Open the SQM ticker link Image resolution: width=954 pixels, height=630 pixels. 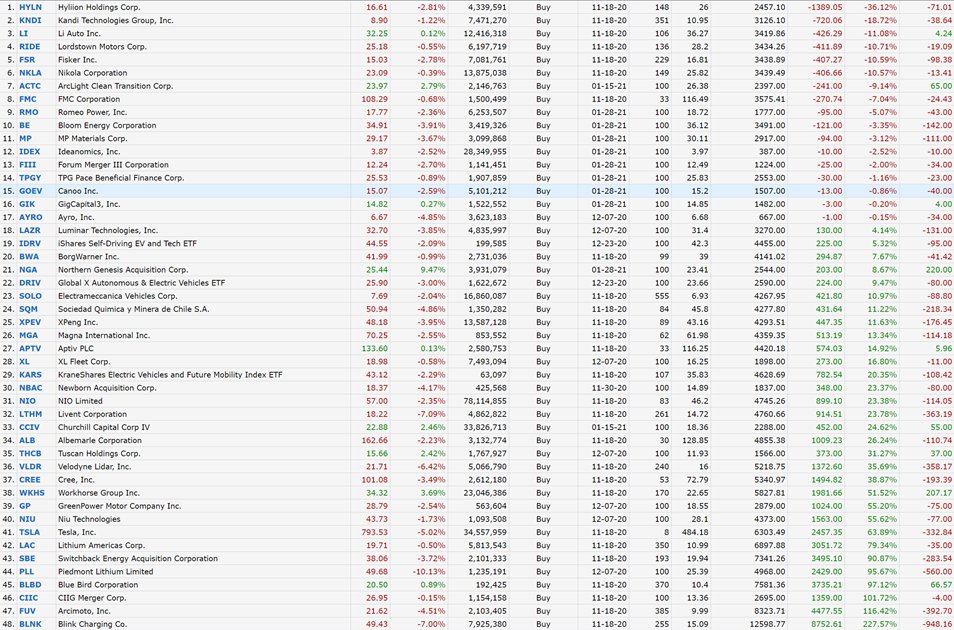click(x=30, y=306)
